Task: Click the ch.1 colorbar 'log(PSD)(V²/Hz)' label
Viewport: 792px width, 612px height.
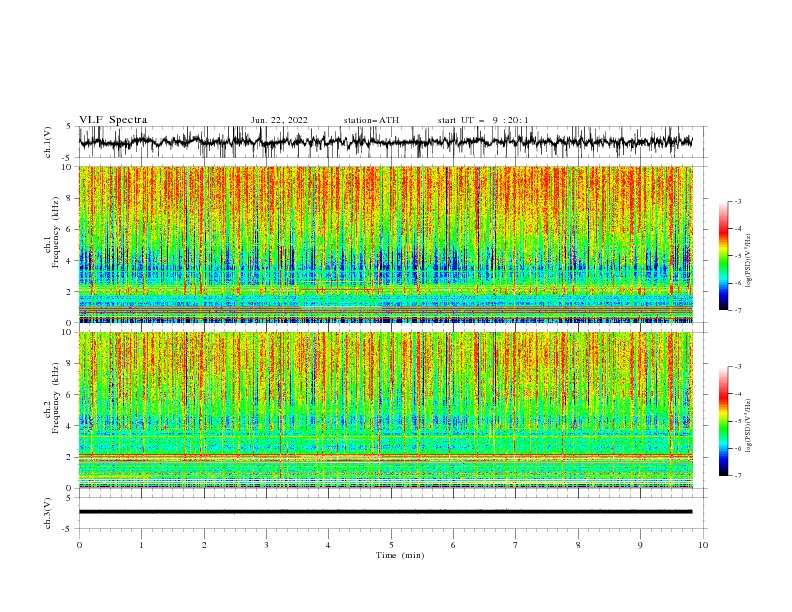Action: click(x=748, y=261)
